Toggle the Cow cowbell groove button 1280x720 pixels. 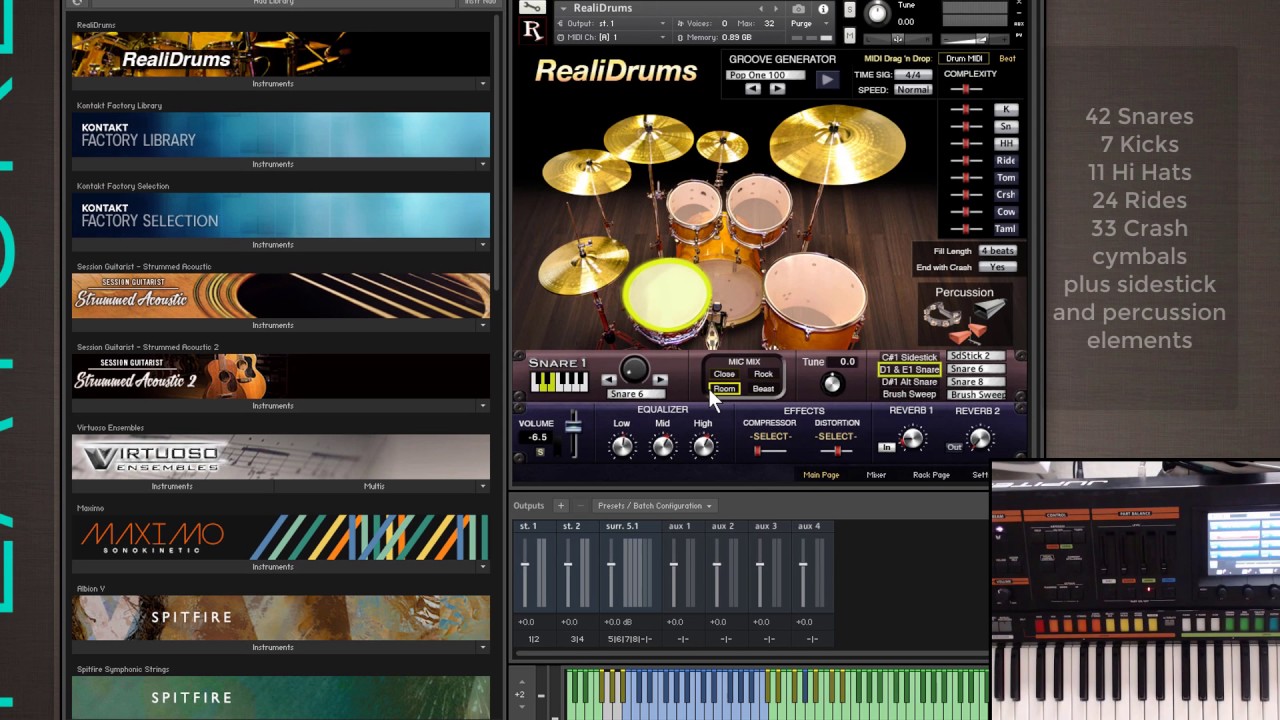(1006, 212)
